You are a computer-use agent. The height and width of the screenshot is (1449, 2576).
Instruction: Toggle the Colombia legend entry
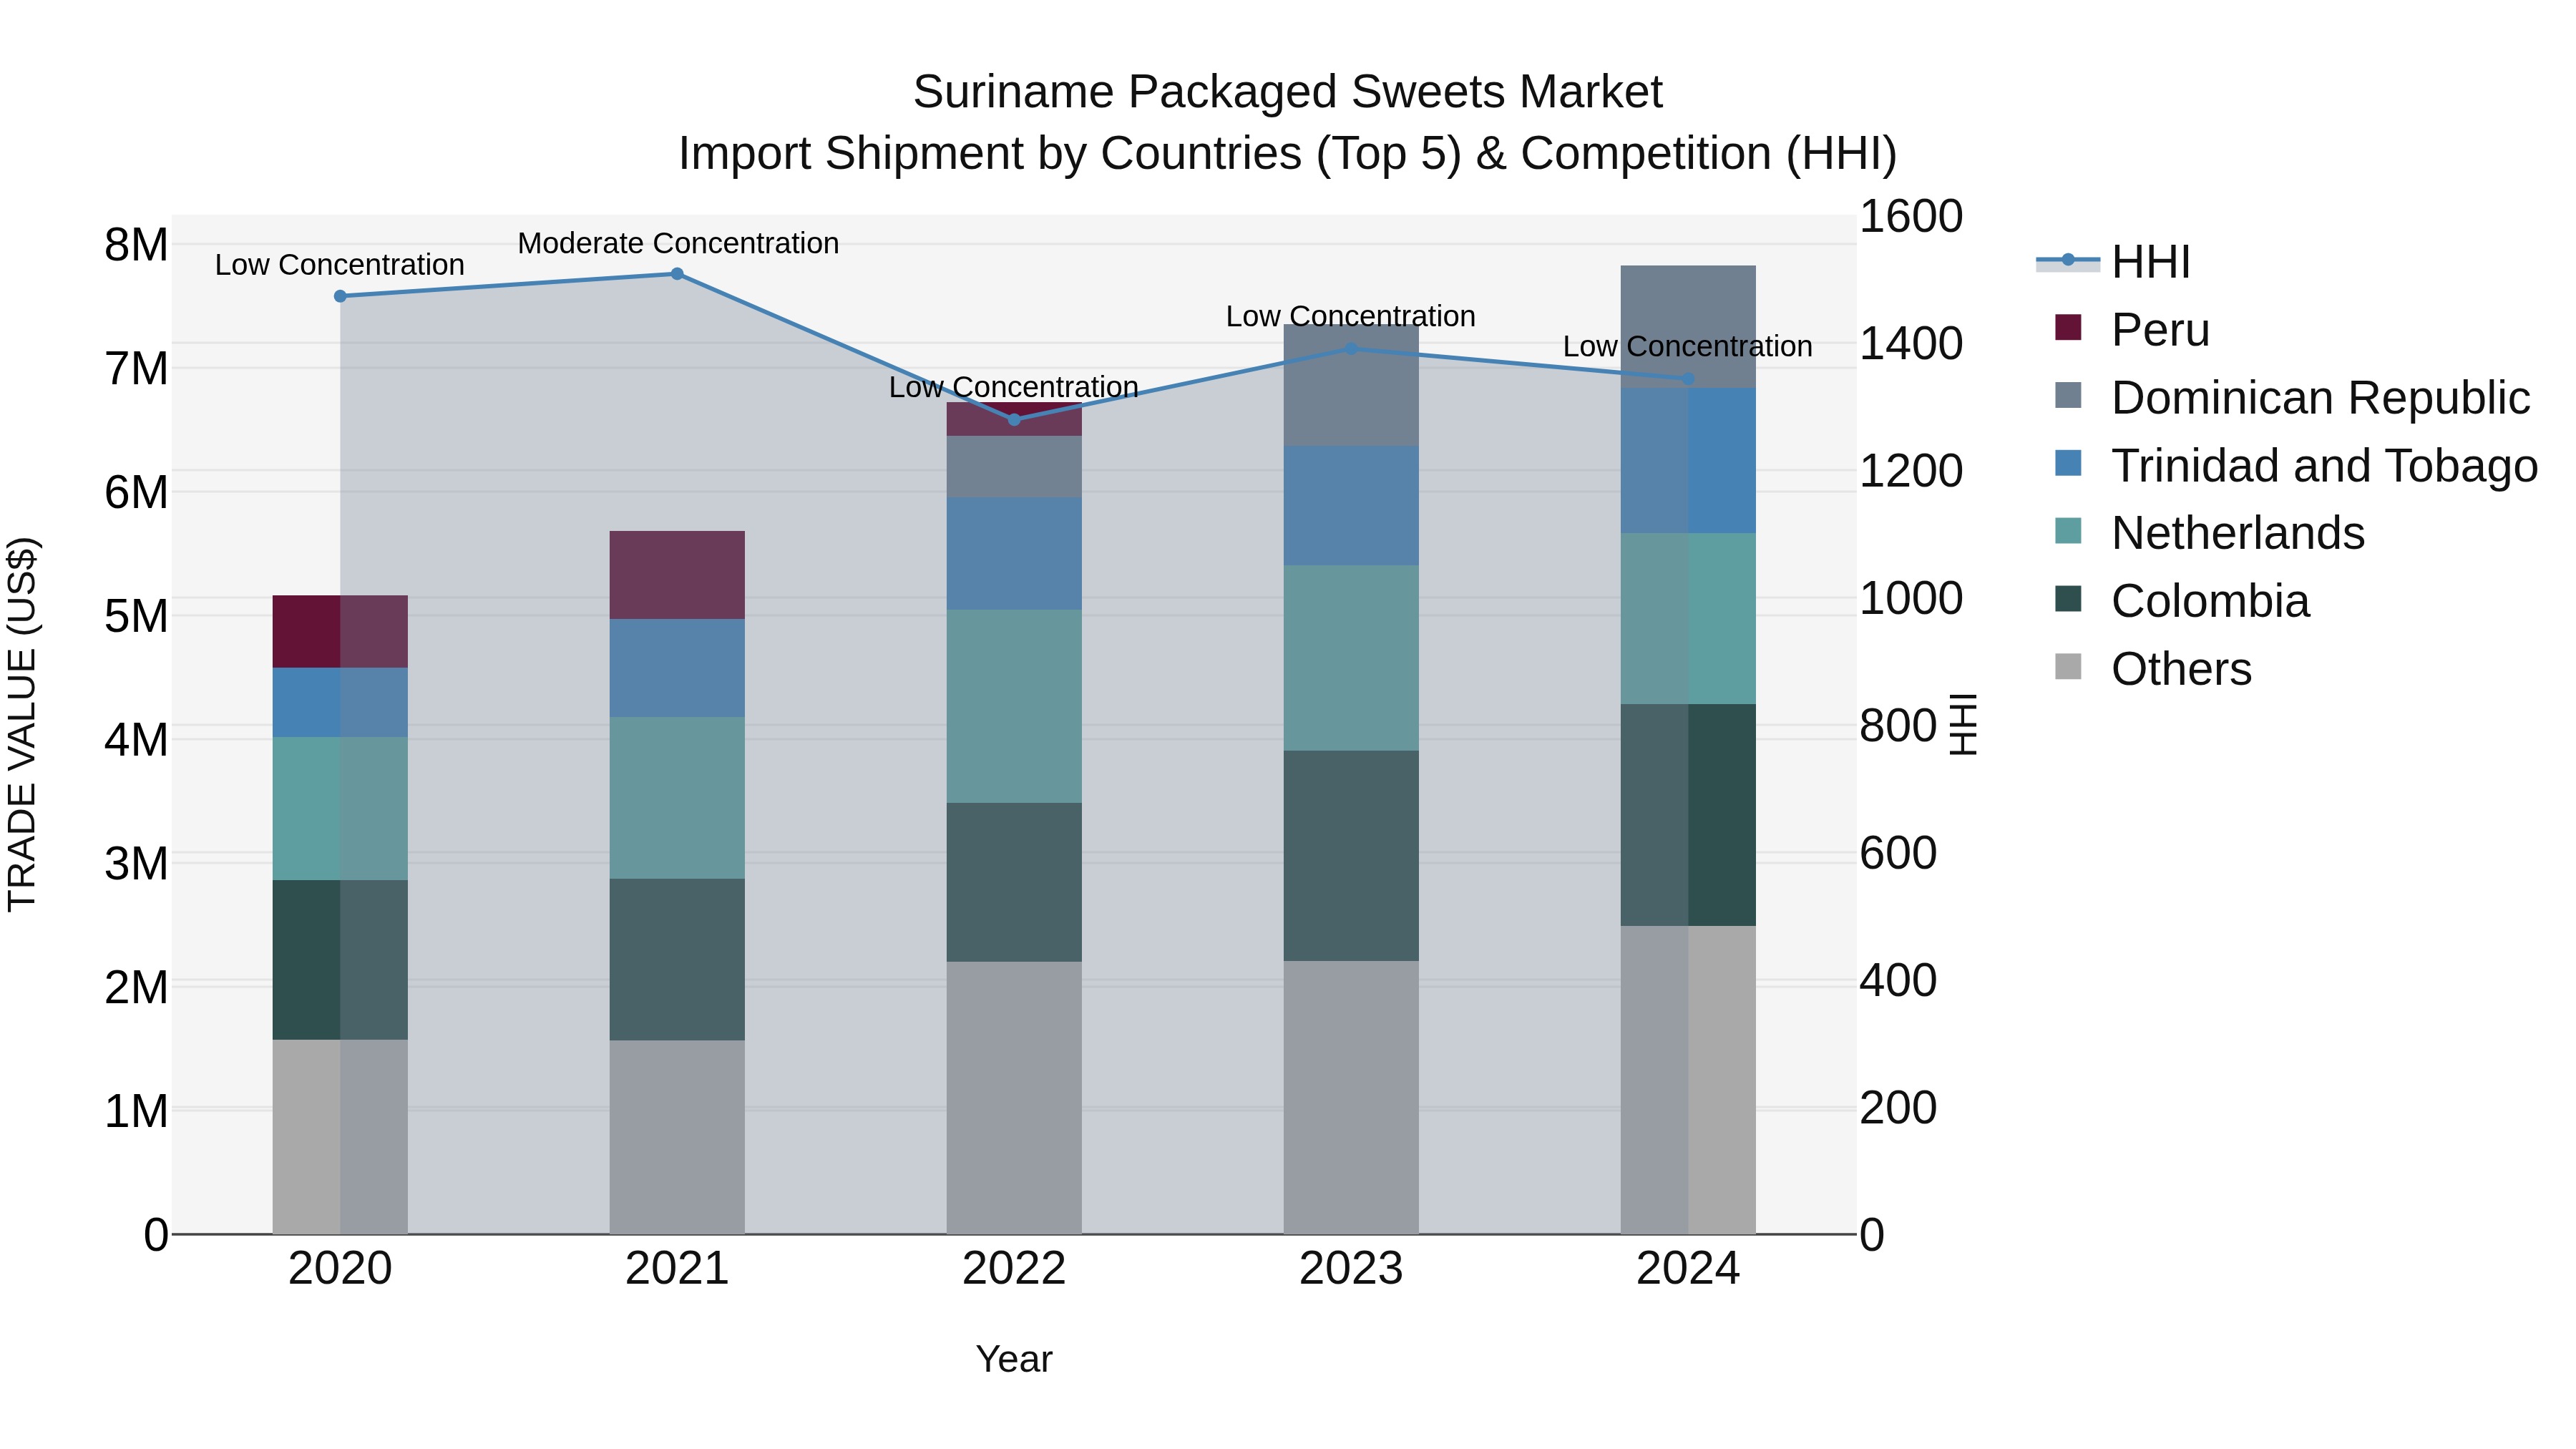point(2182,601)
